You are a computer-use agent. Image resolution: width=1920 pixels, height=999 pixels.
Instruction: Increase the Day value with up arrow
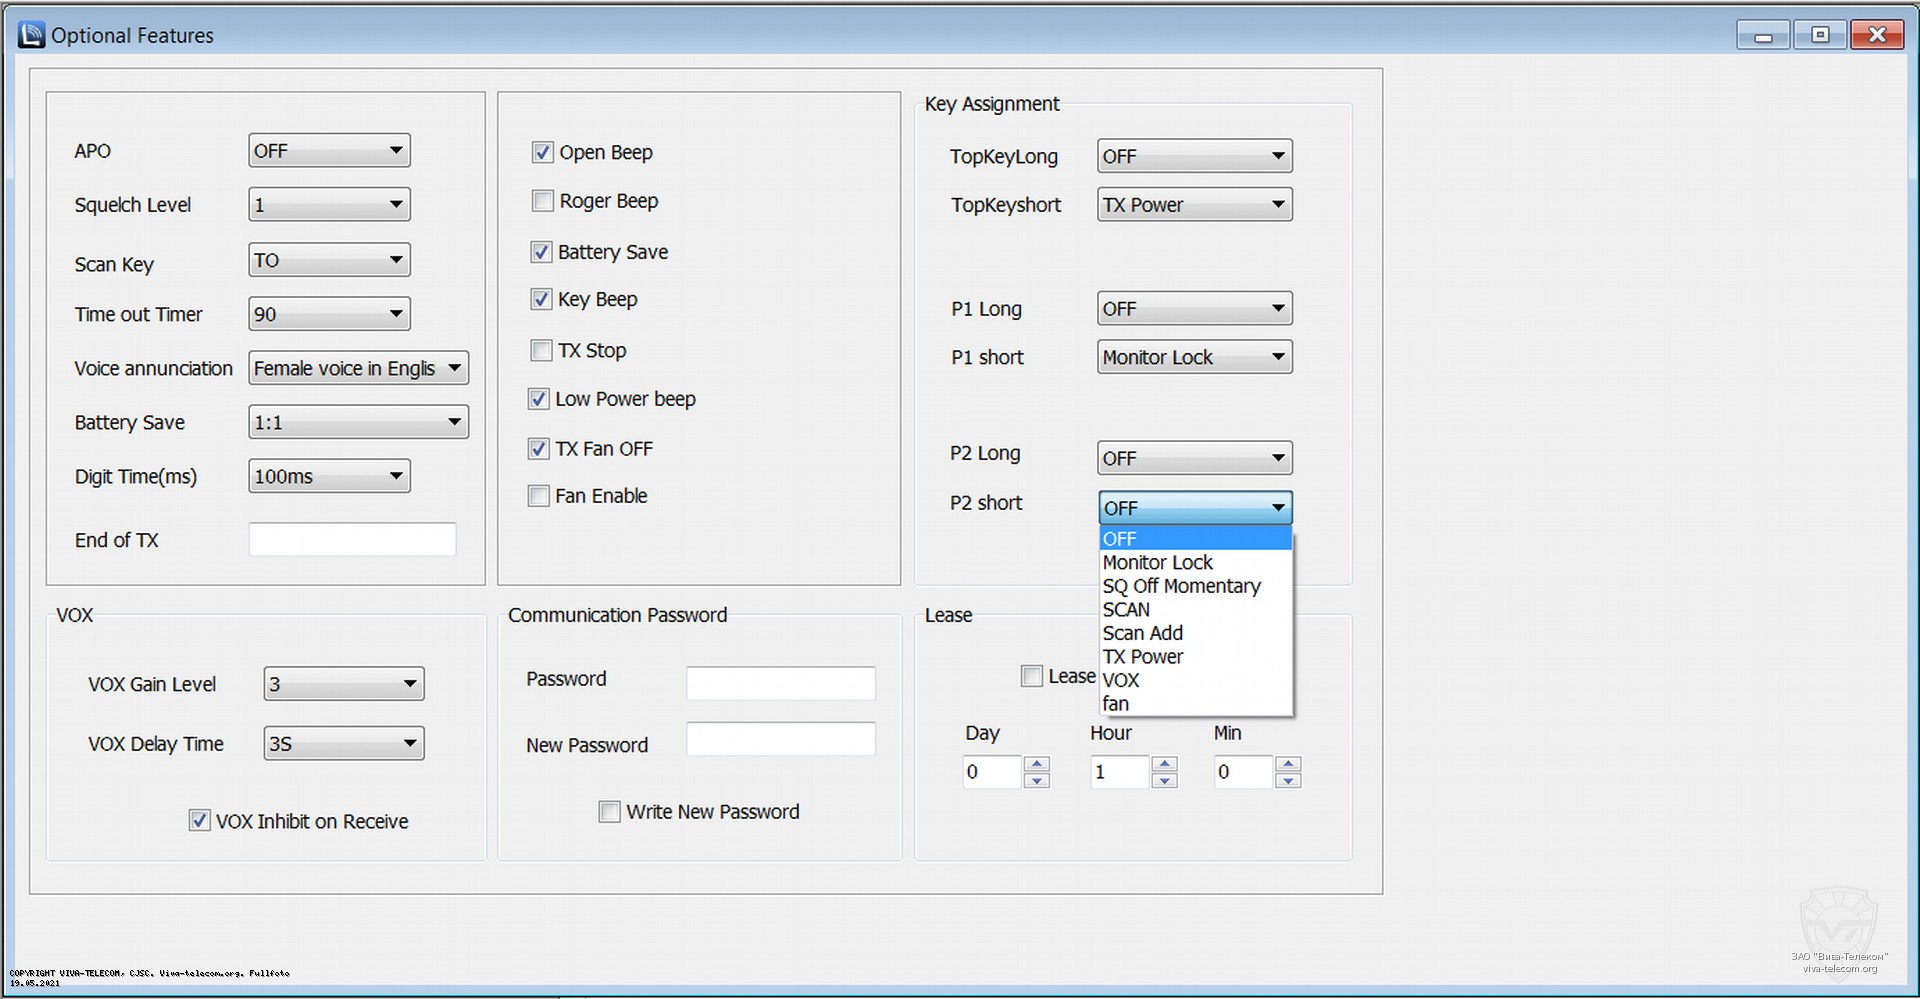[x=1037, y=764]
